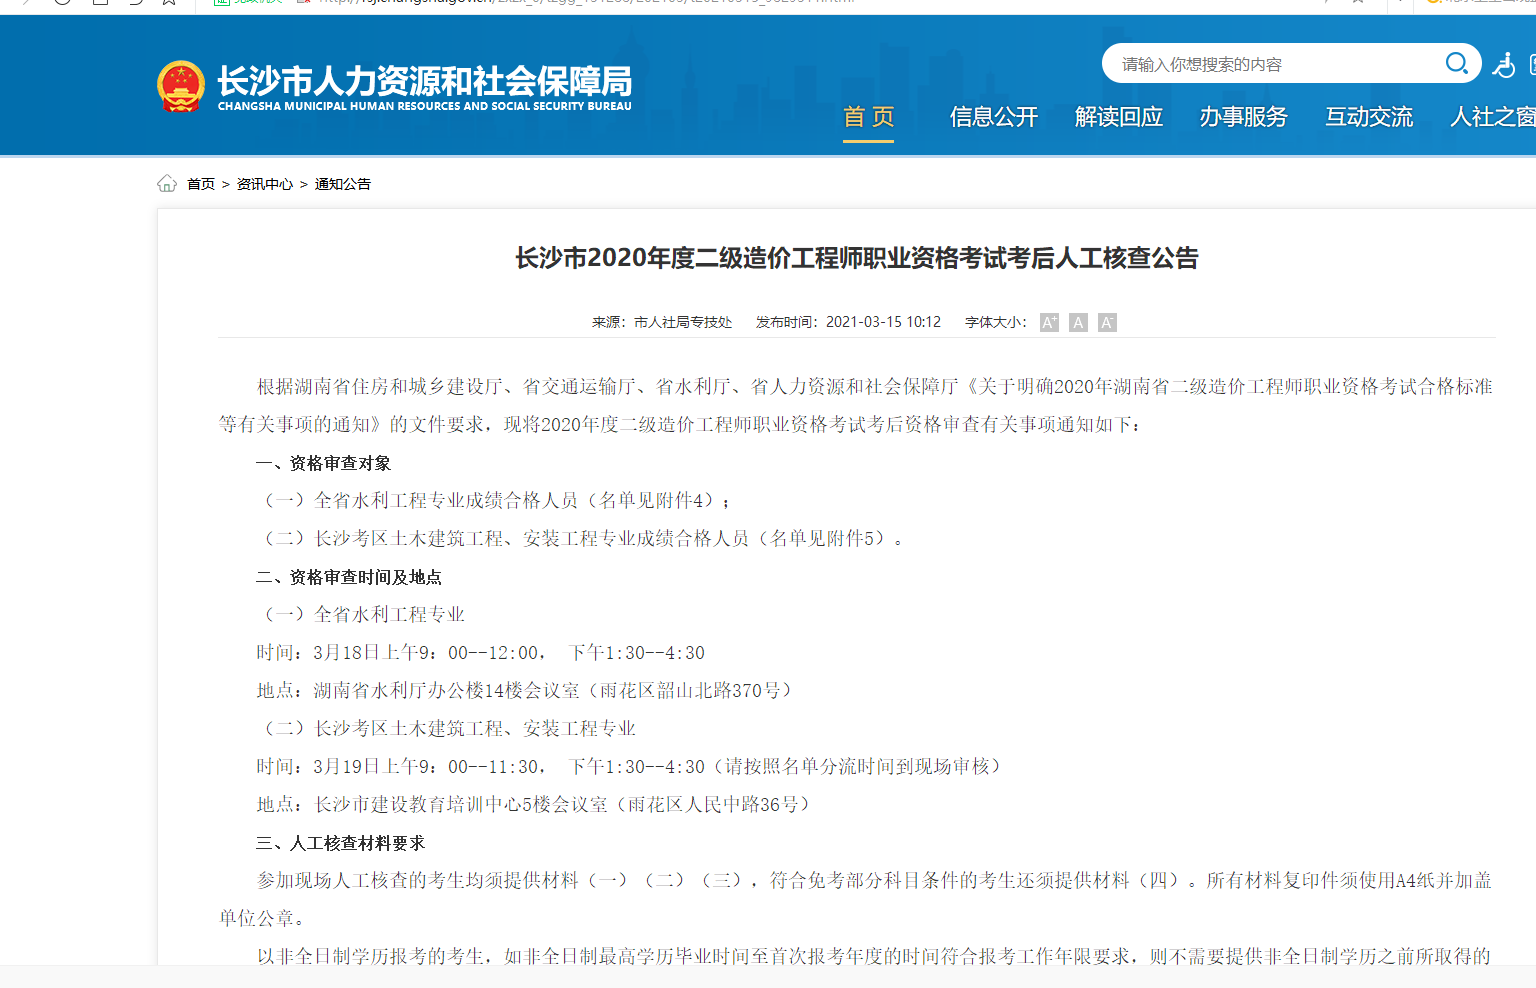Navigate to 资讯中心 via breadcrumb
This screenshot has height=988, width=1536.
point(265,184)
